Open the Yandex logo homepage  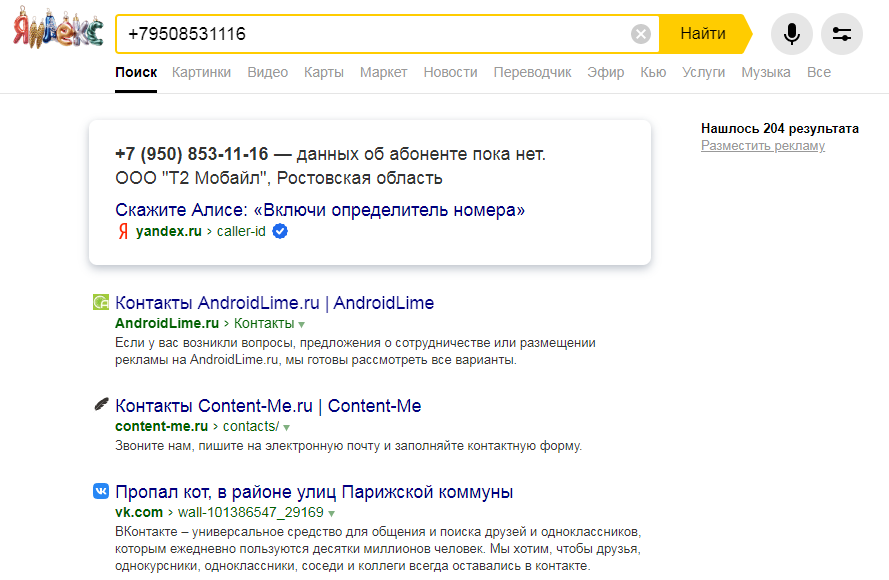58,28
